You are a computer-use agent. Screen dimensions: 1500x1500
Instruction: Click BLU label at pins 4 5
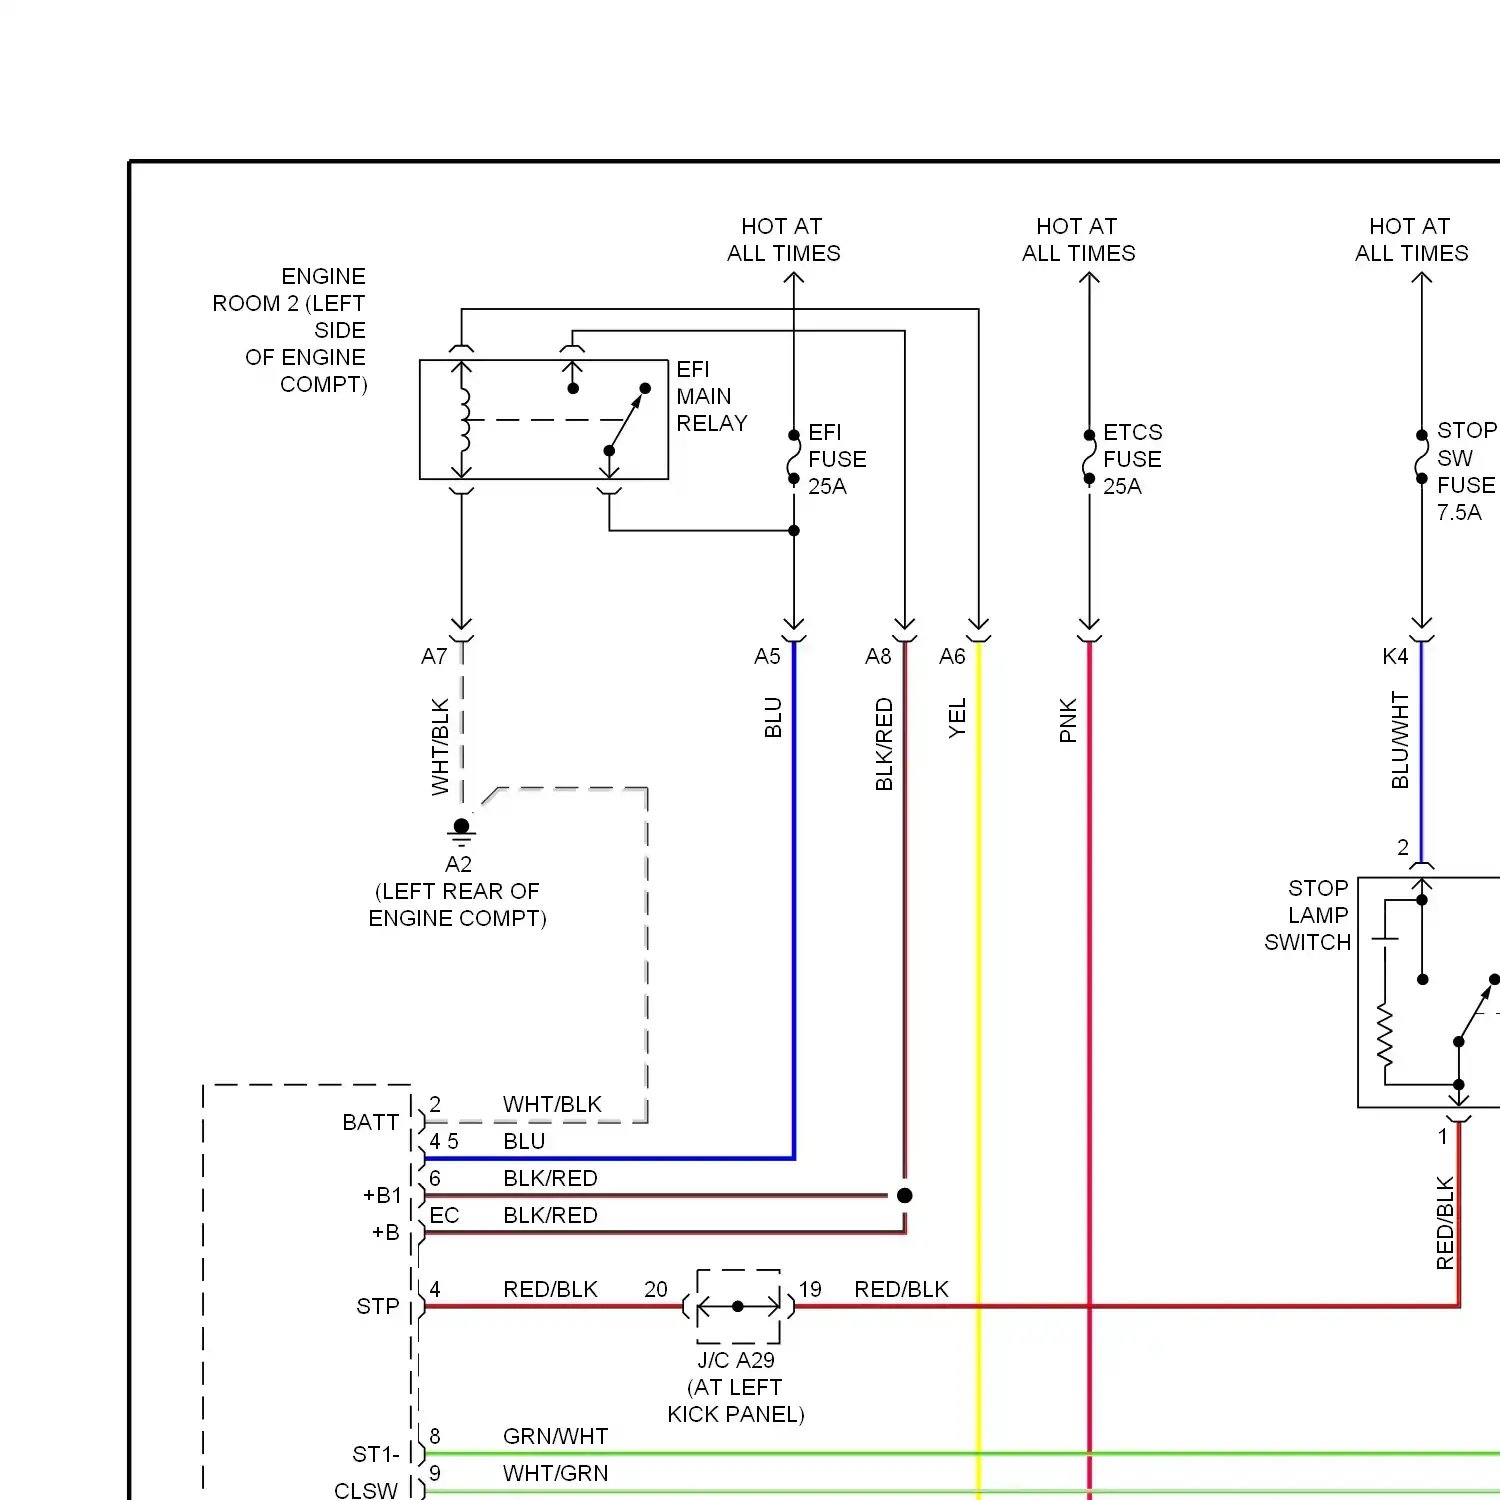[x=524, y=1141]
